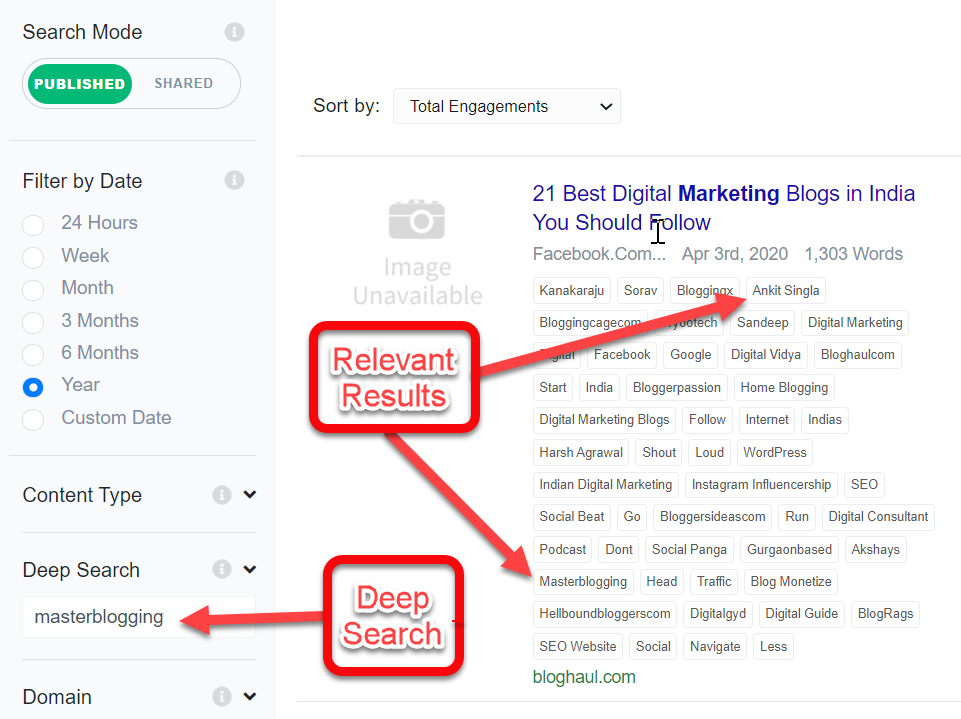This screenshot has width=961, height=719.
Task: Select the Week date filter
Action: tap(33, 257)
